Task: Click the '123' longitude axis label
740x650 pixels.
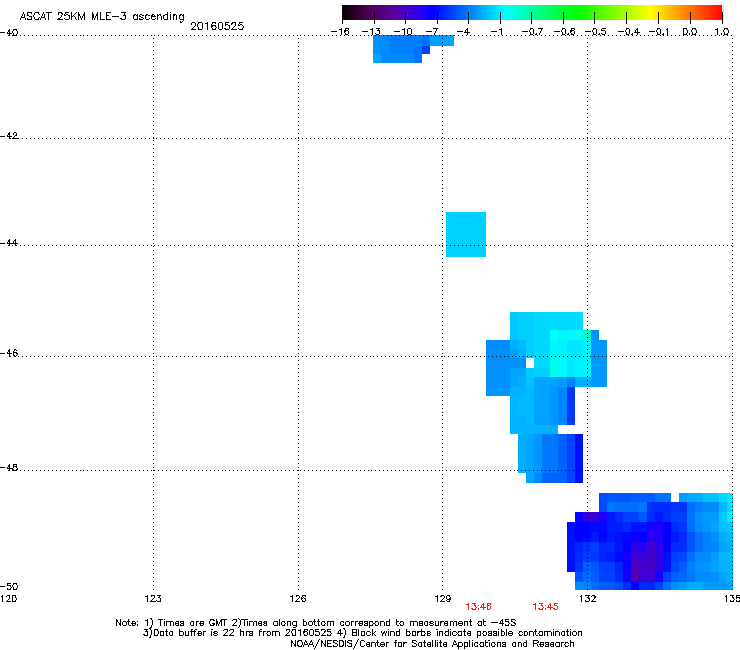Action: click(153, 599)
